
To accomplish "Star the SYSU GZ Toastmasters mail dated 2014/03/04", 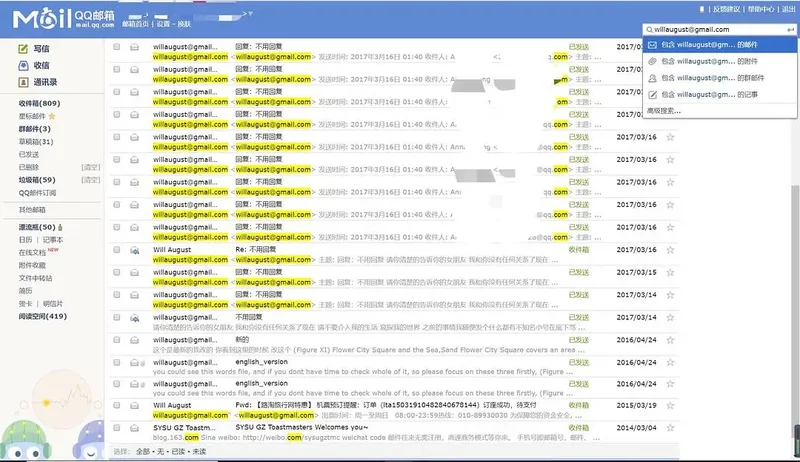I will tap(670, 428).
